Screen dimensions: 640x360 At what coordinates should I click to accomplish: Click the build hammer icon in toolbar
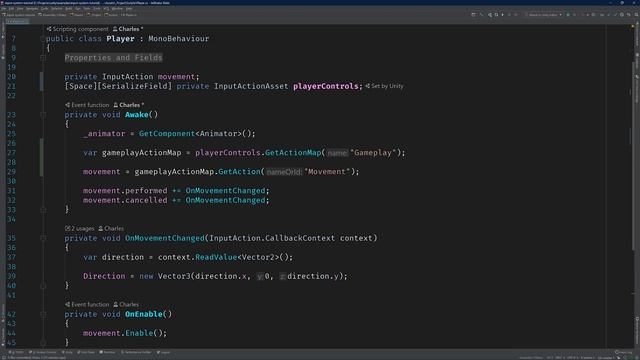[482, 15]
